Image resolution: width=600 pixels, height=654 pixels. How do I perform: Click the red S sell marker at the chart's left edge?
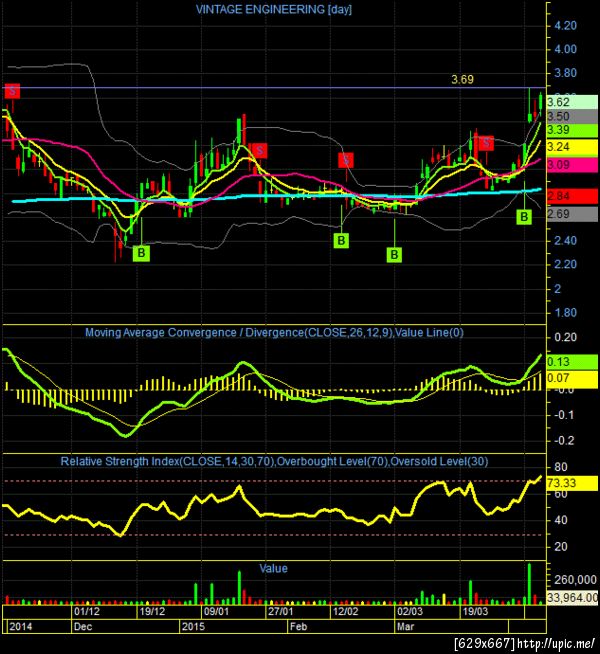[12, 91]
